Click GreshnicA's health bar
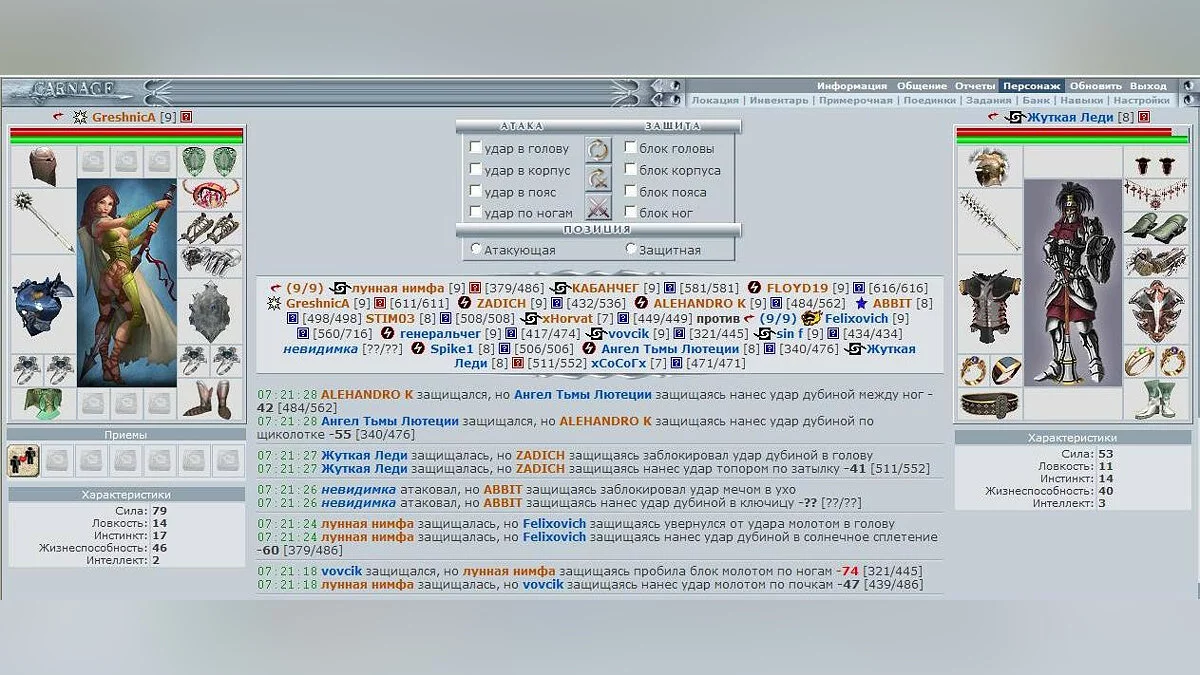1200x675 pixels. pyautogui.click(x=126, y=134)
